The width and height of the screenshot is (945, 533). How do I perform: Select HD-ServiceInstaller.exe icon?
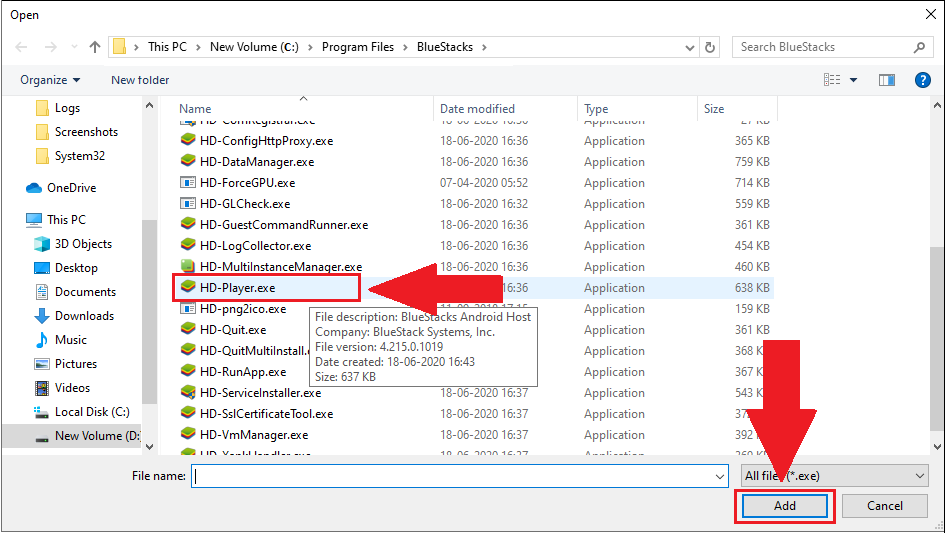pos(188,393)
